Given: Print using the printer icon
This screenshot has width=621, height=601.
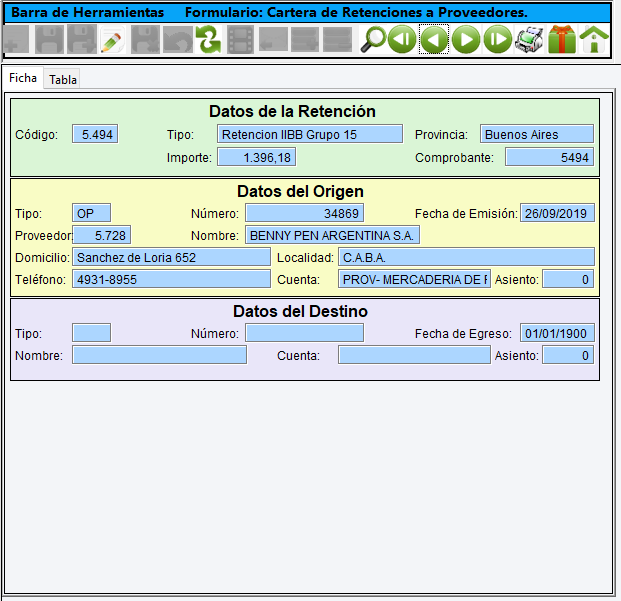Looking at the screenshot, I should pyautogui.click(x=530, y=39).
